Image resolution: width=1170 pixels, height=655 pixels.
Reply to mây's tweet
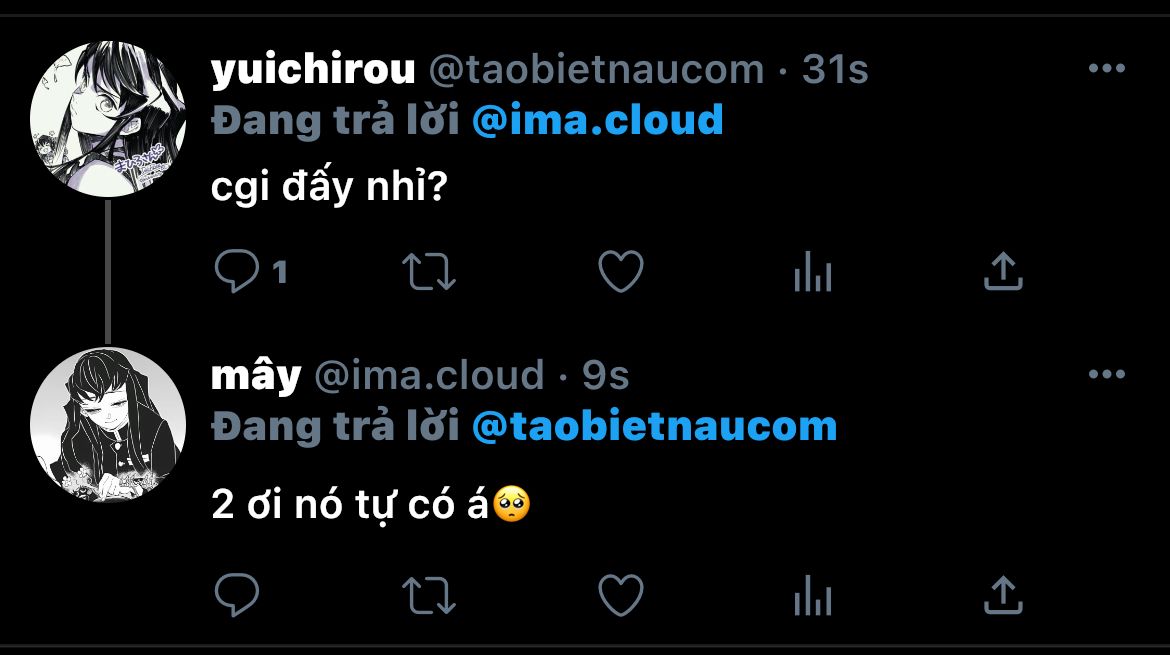(x=237, y=596)
